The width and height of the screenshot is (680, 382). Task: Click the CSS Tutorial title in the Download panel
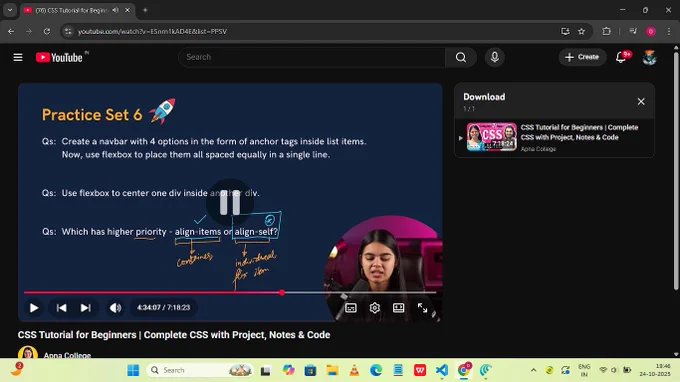[x=579, y=132]
